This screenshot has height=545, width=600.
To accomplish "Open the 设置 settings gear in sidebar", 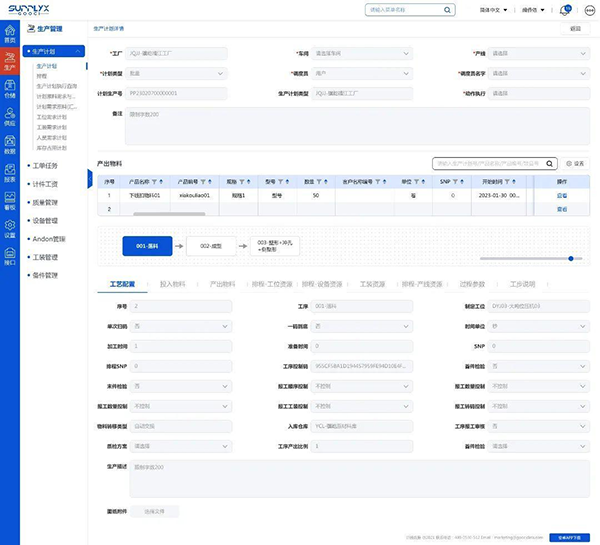I will (x=10, y=228).
